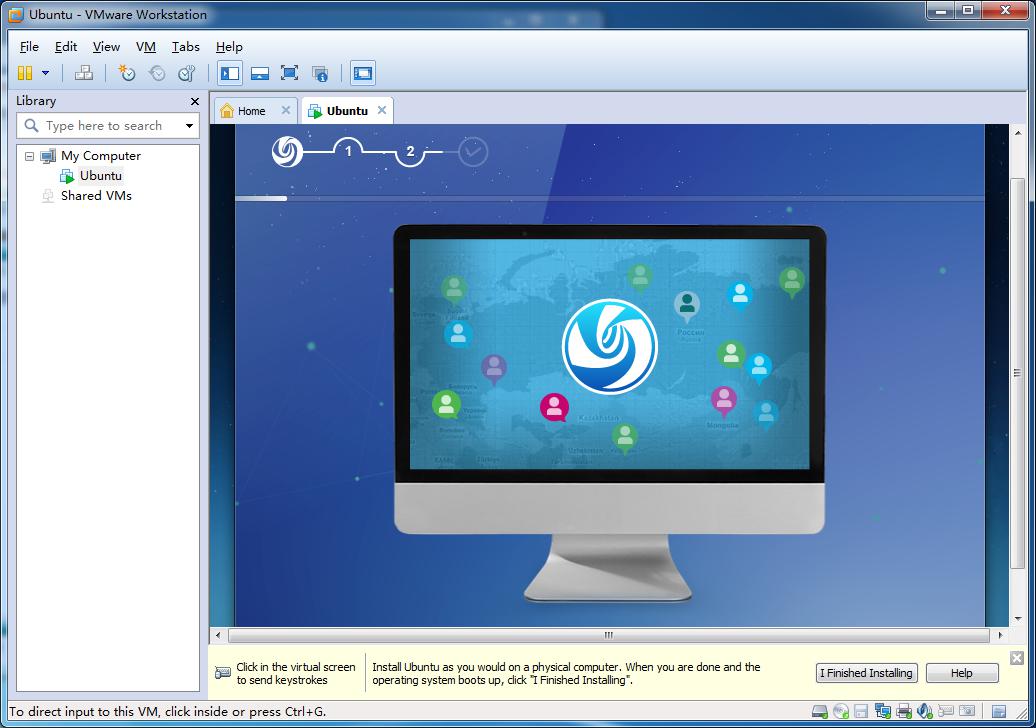Click the Deepin logo step in installer
This screenshot has width=1036, height=728.
tap(287, 152)
